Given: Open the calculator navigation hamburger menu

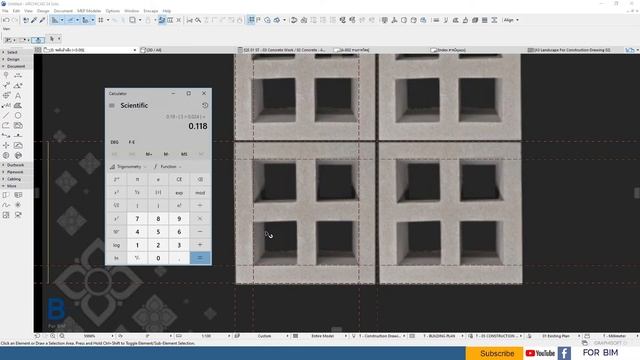Looking at the screenshot, I should point(112,106).
